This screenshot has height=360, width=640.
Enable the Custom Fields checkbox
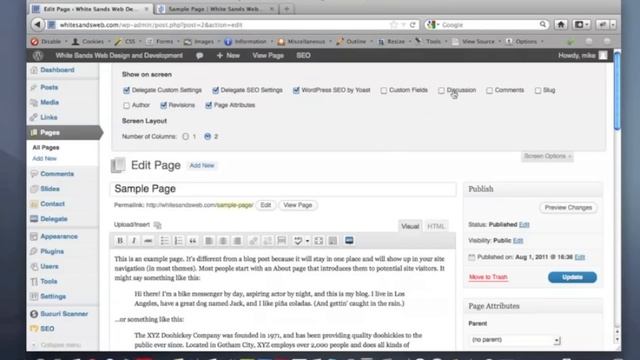click(x=384, y=91)
